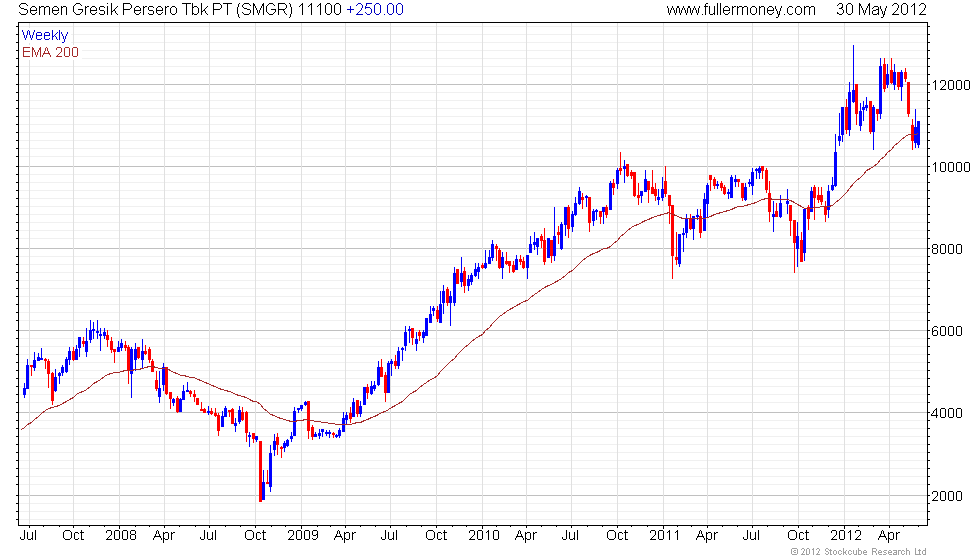This screenshot has width=980, height=560.
Task: Open the www.fullermoney.com link text
Action: coord(741,9)
